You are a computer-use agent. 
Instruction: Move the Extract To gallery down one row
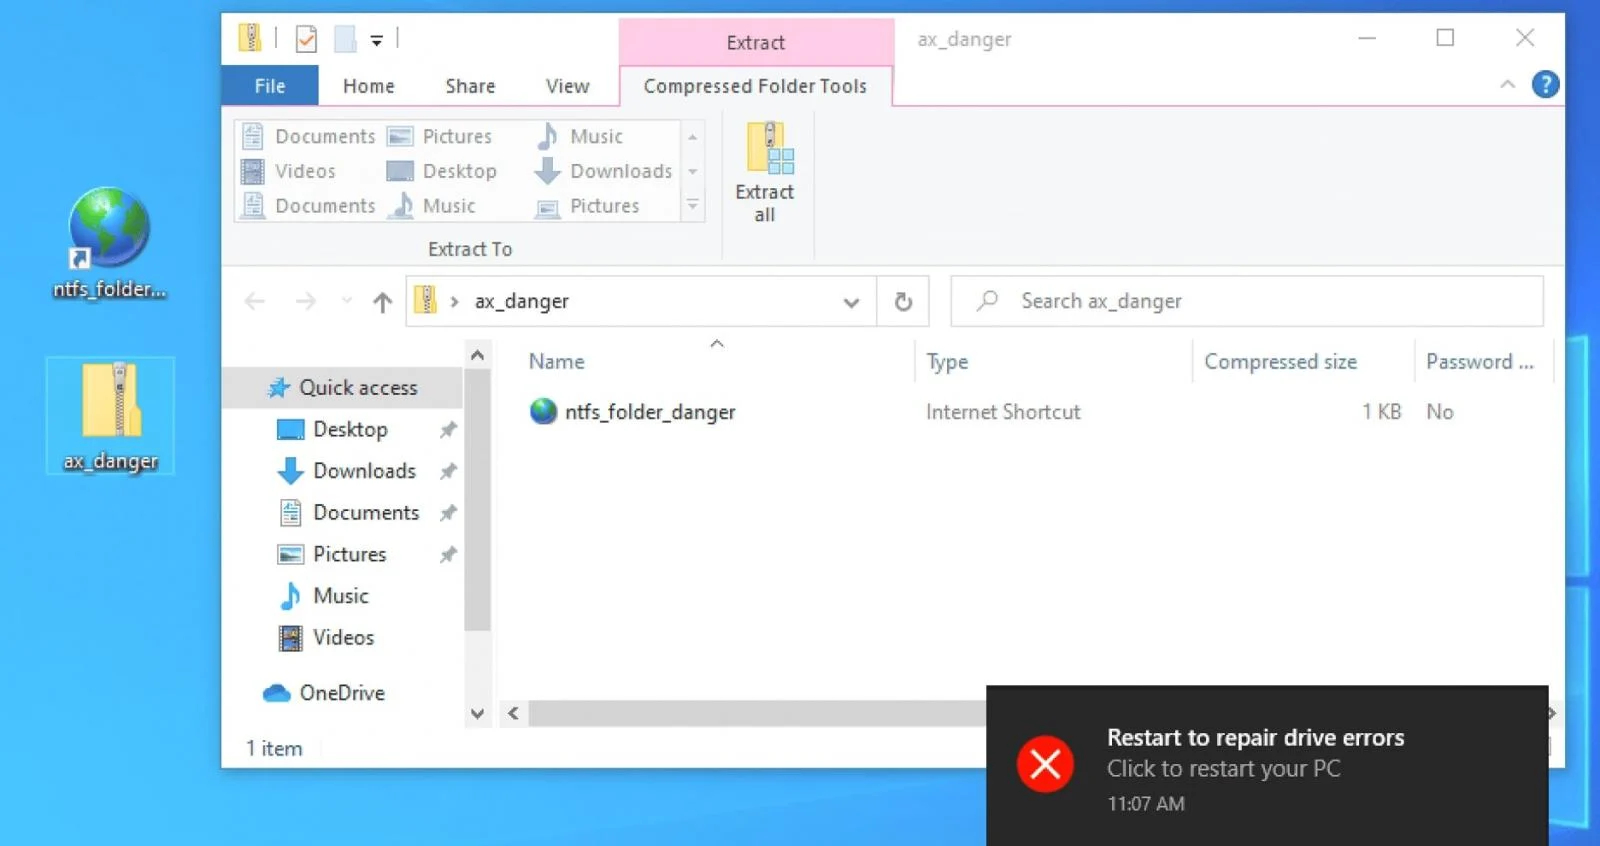(x=692, y=171)
